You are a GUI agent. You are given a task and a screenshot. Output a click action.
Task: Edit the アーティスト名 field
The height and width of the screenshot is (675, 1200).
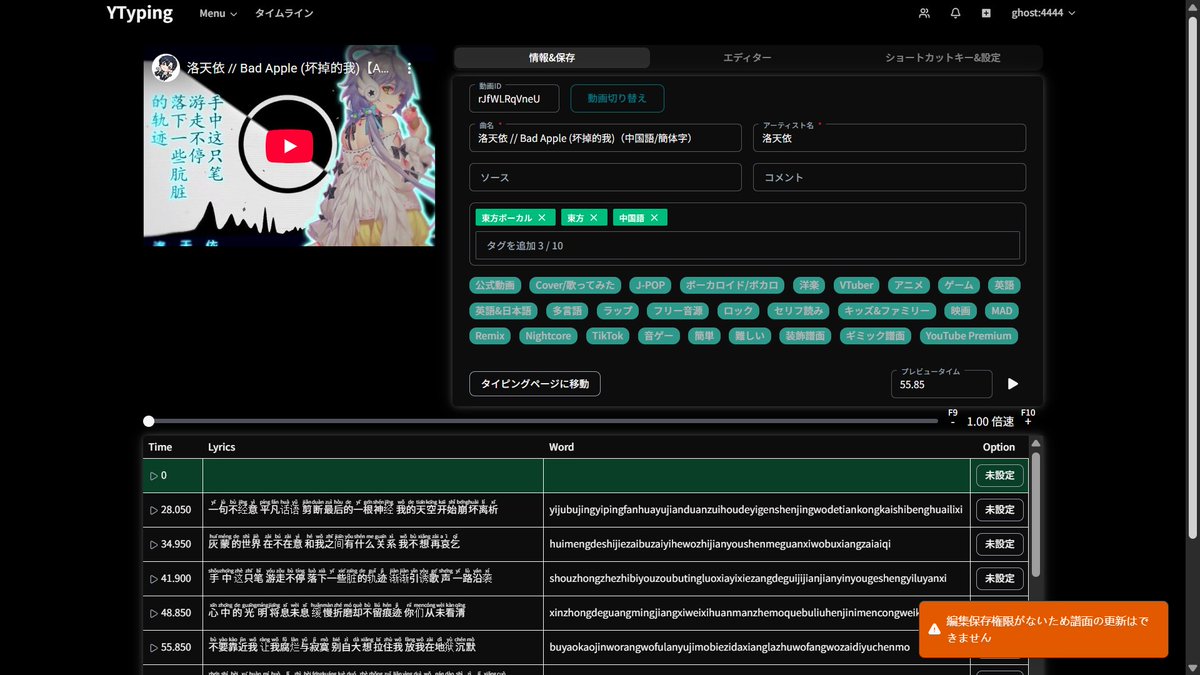[x=889, y=138]
